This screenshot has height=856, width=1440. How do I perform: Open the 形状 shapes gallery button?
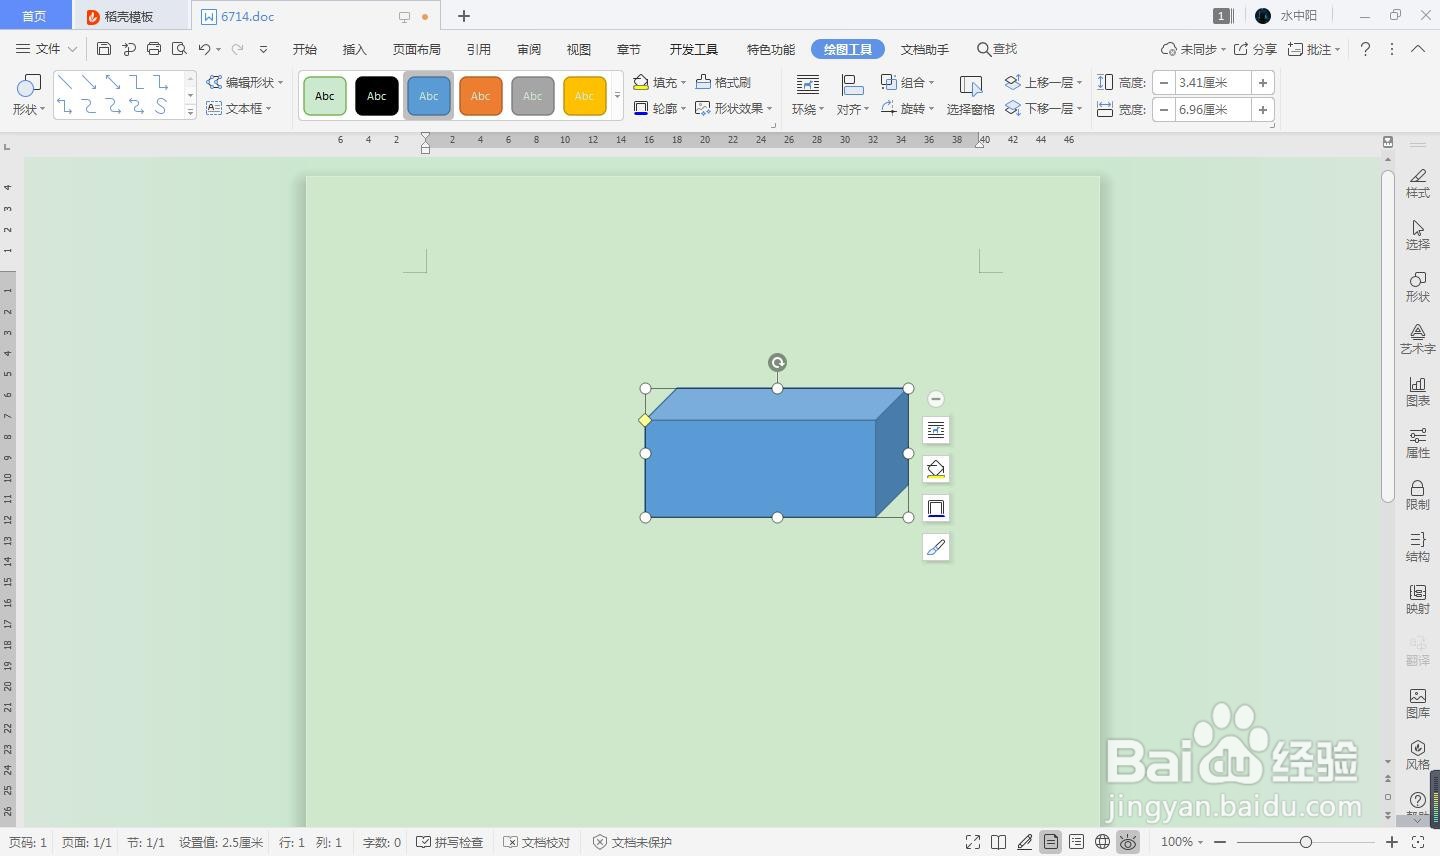[x=28, y=96]
